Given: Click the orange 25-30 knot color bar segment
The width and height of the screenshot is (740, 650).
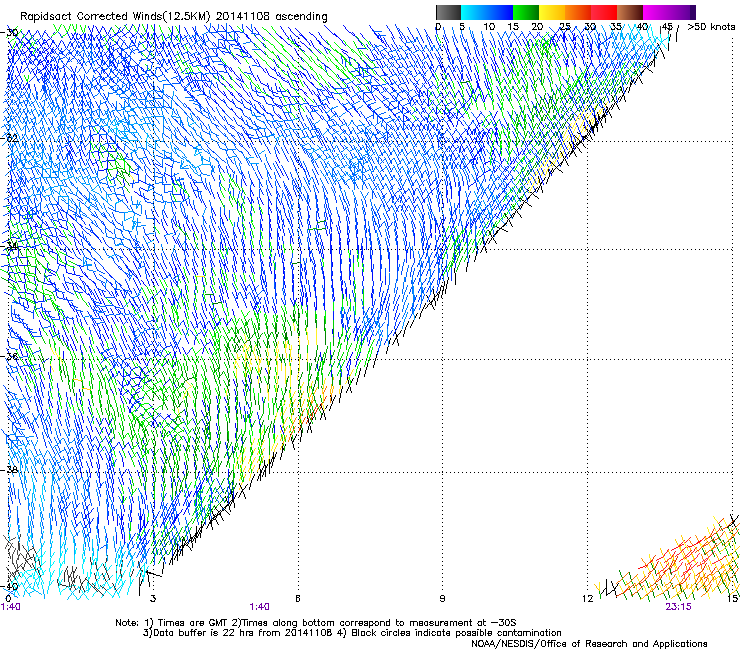Looking at the screenshot, I should pyautogui.click(x=578, y=12).
